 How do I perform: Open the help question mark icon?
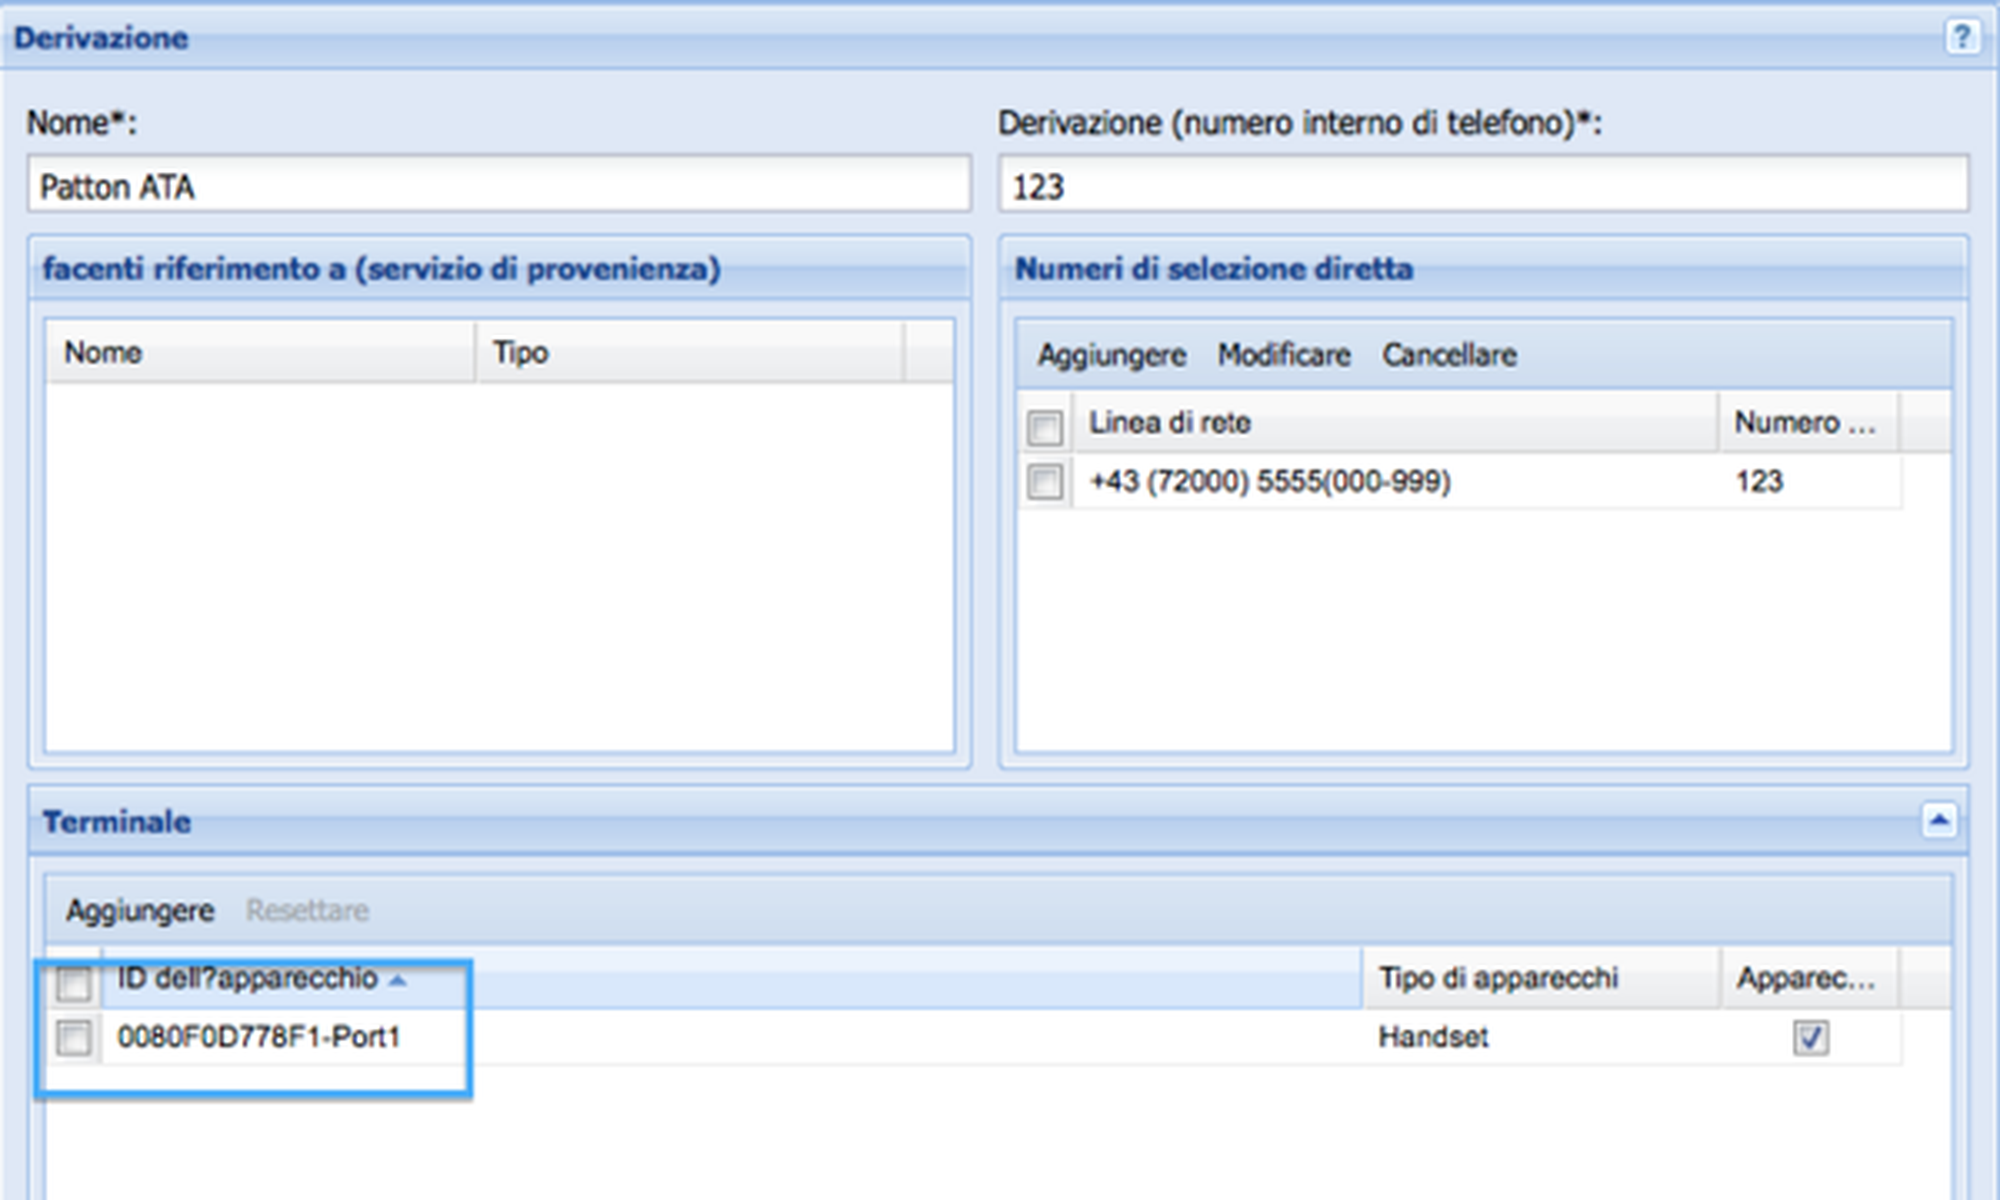[x=1960, y=37]
